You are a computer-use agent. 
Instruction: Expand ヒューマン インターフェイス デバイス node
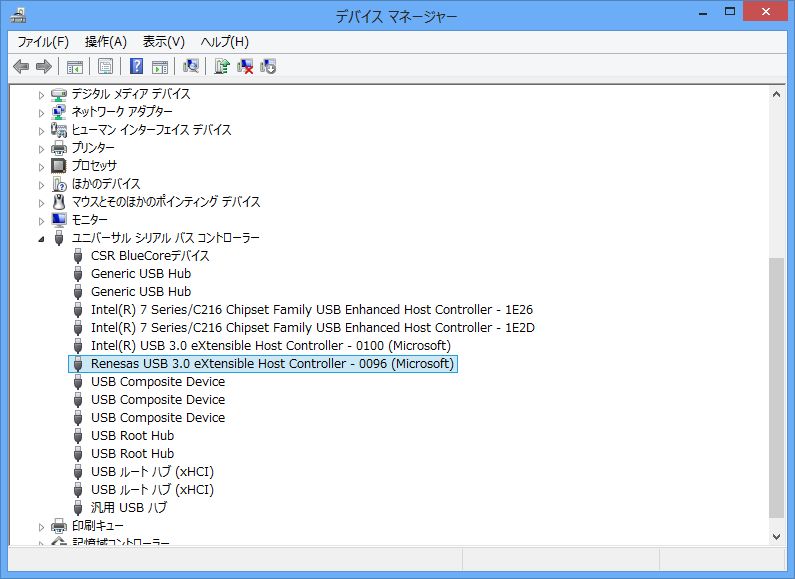(x=41, y=131)
